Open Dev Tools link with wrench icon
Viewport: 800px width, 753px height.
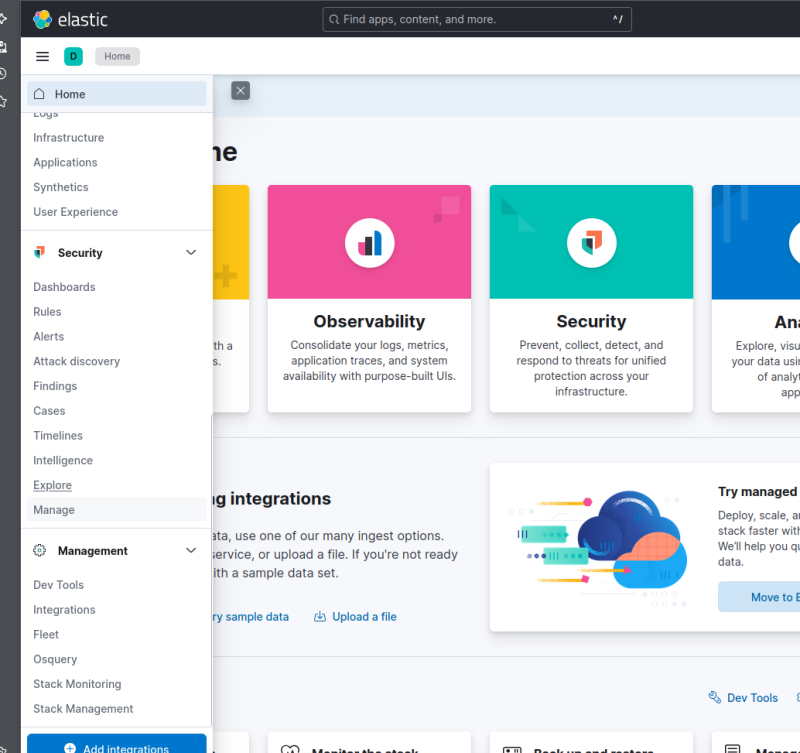(x=743, y=698)
